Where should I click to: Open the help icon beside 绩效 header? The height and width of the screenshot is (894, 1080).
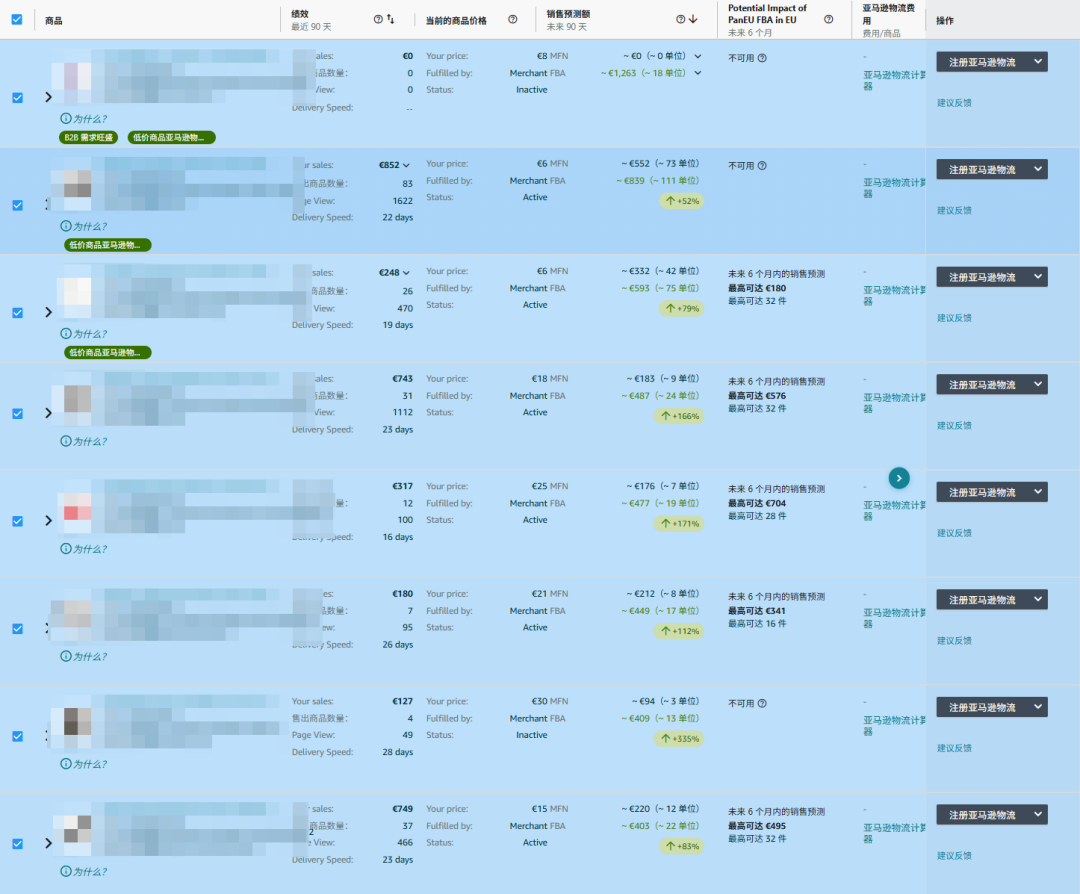[x=378, y=19]
